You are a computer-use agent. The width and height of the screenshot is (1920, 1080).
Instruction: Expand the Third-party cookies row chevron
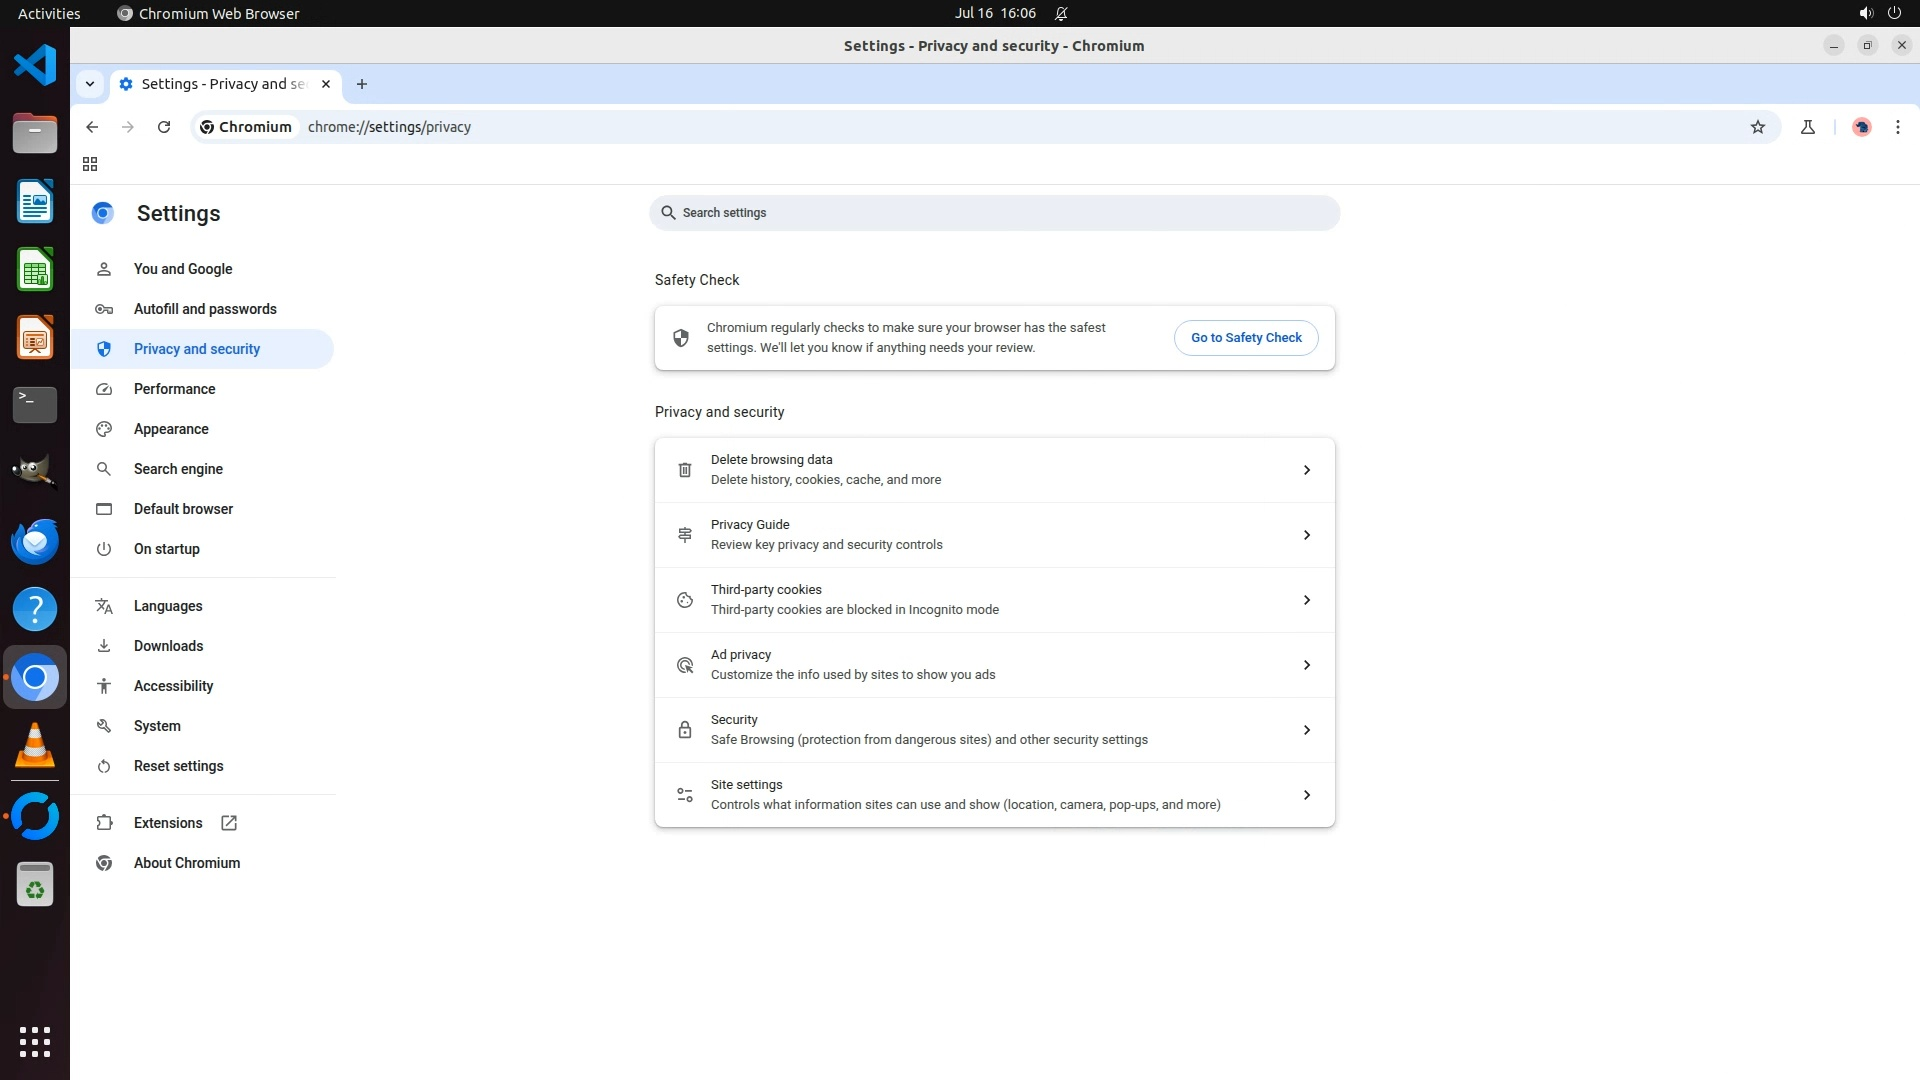[1306, 600]
